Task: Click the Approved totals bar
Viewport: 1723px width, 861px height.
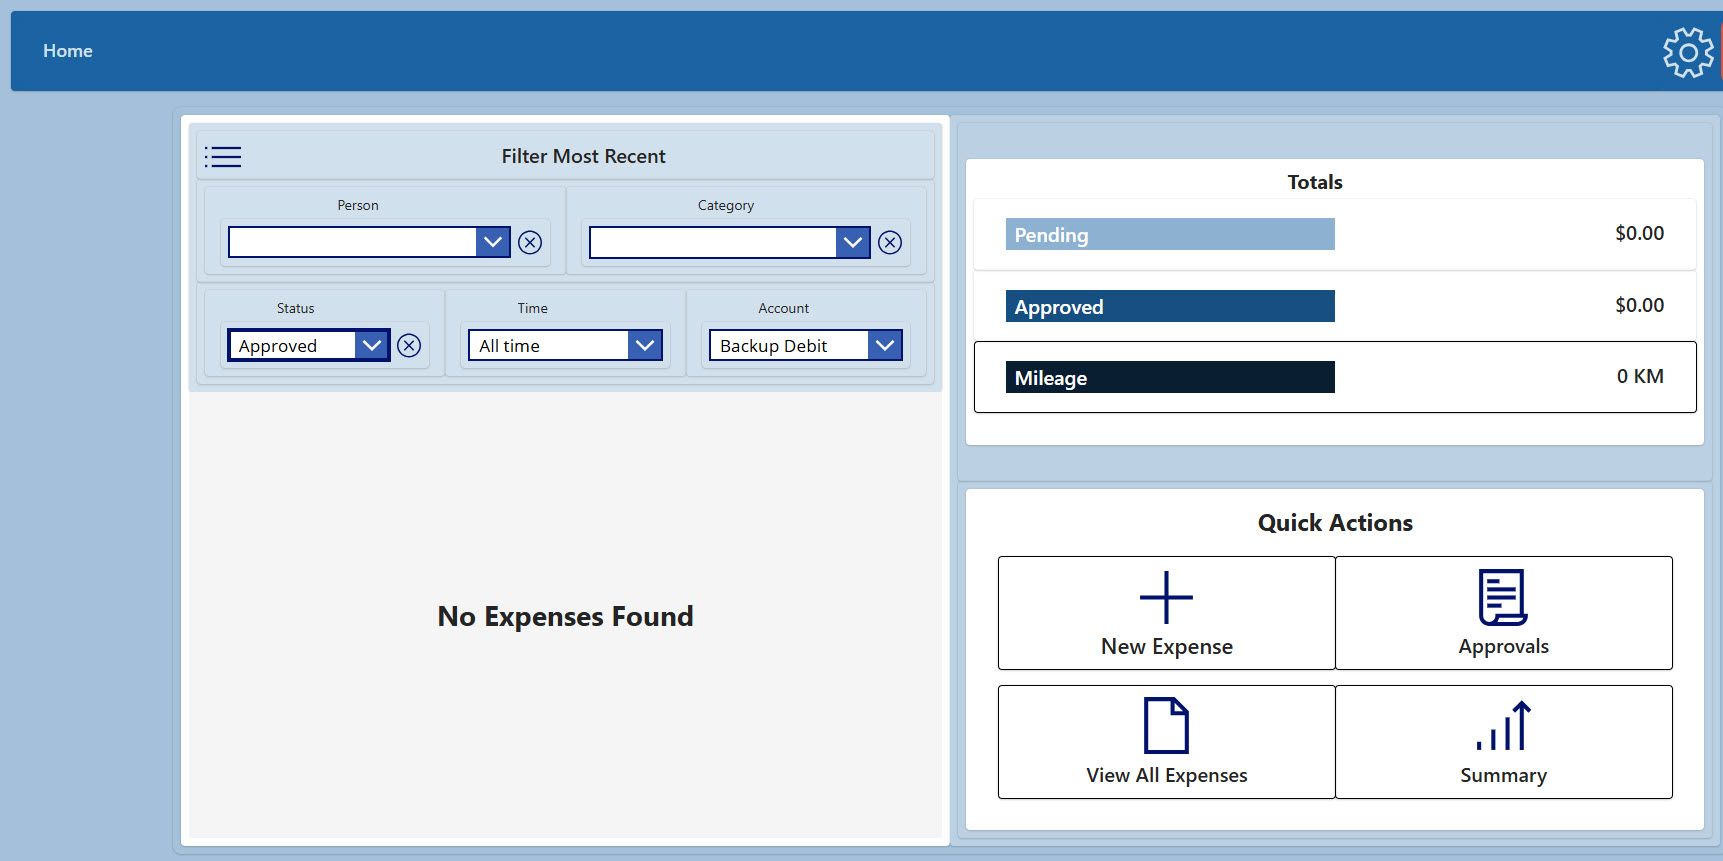Action: (x=1170, y=306)
